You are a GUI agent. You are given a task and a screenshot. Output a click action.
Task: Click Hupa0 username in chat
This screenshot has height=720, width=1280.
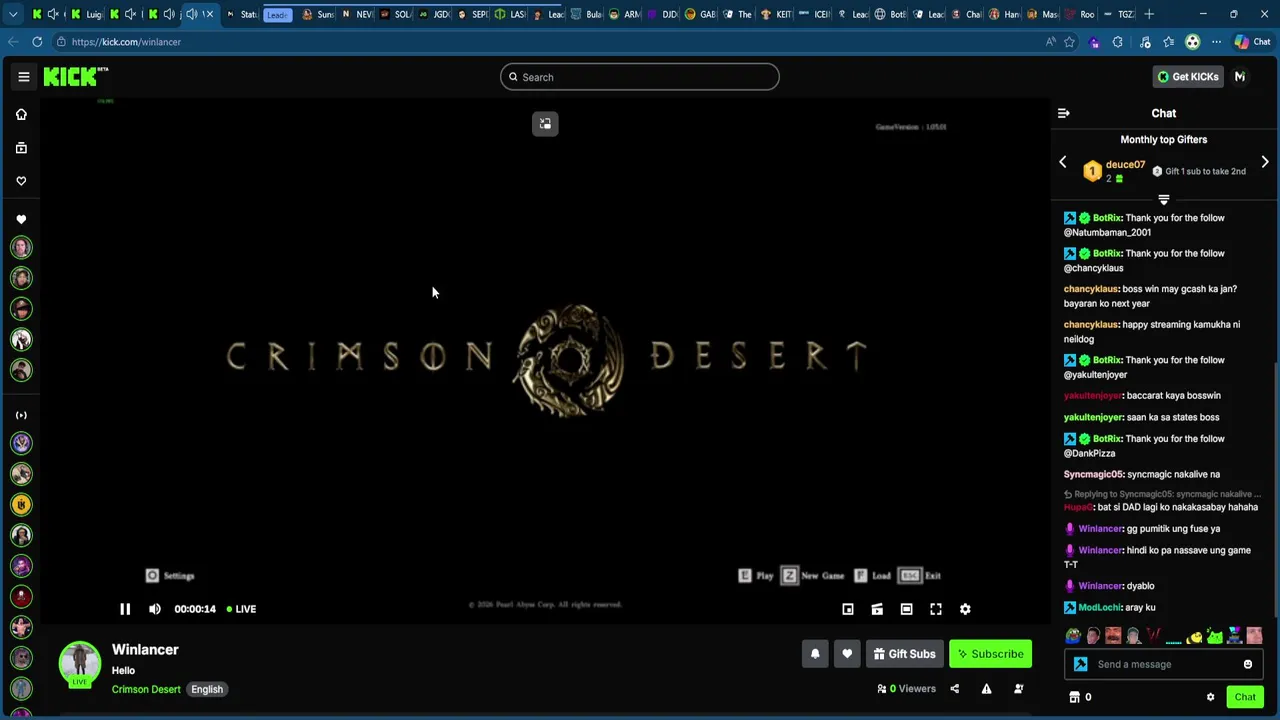[1078, 507]
